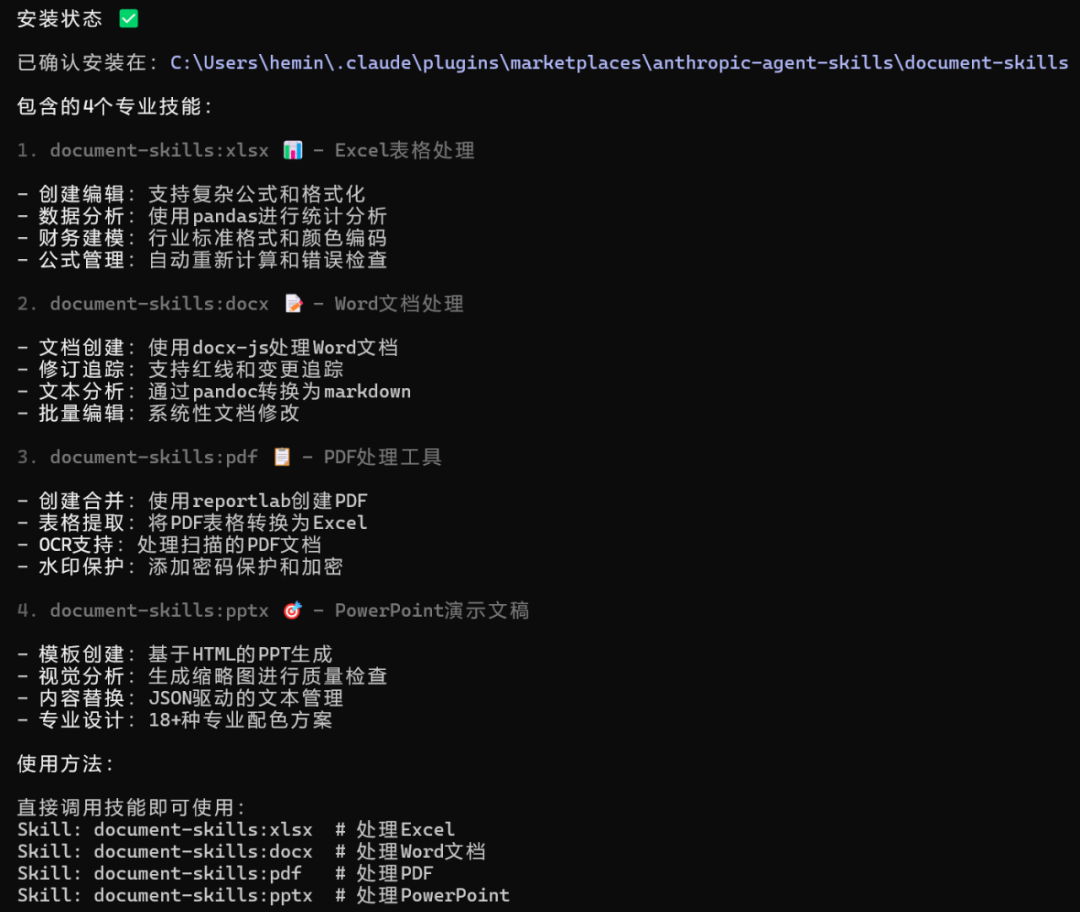
Task: Click the comment '# 处理Word文档'
Action: coord(411,851)
